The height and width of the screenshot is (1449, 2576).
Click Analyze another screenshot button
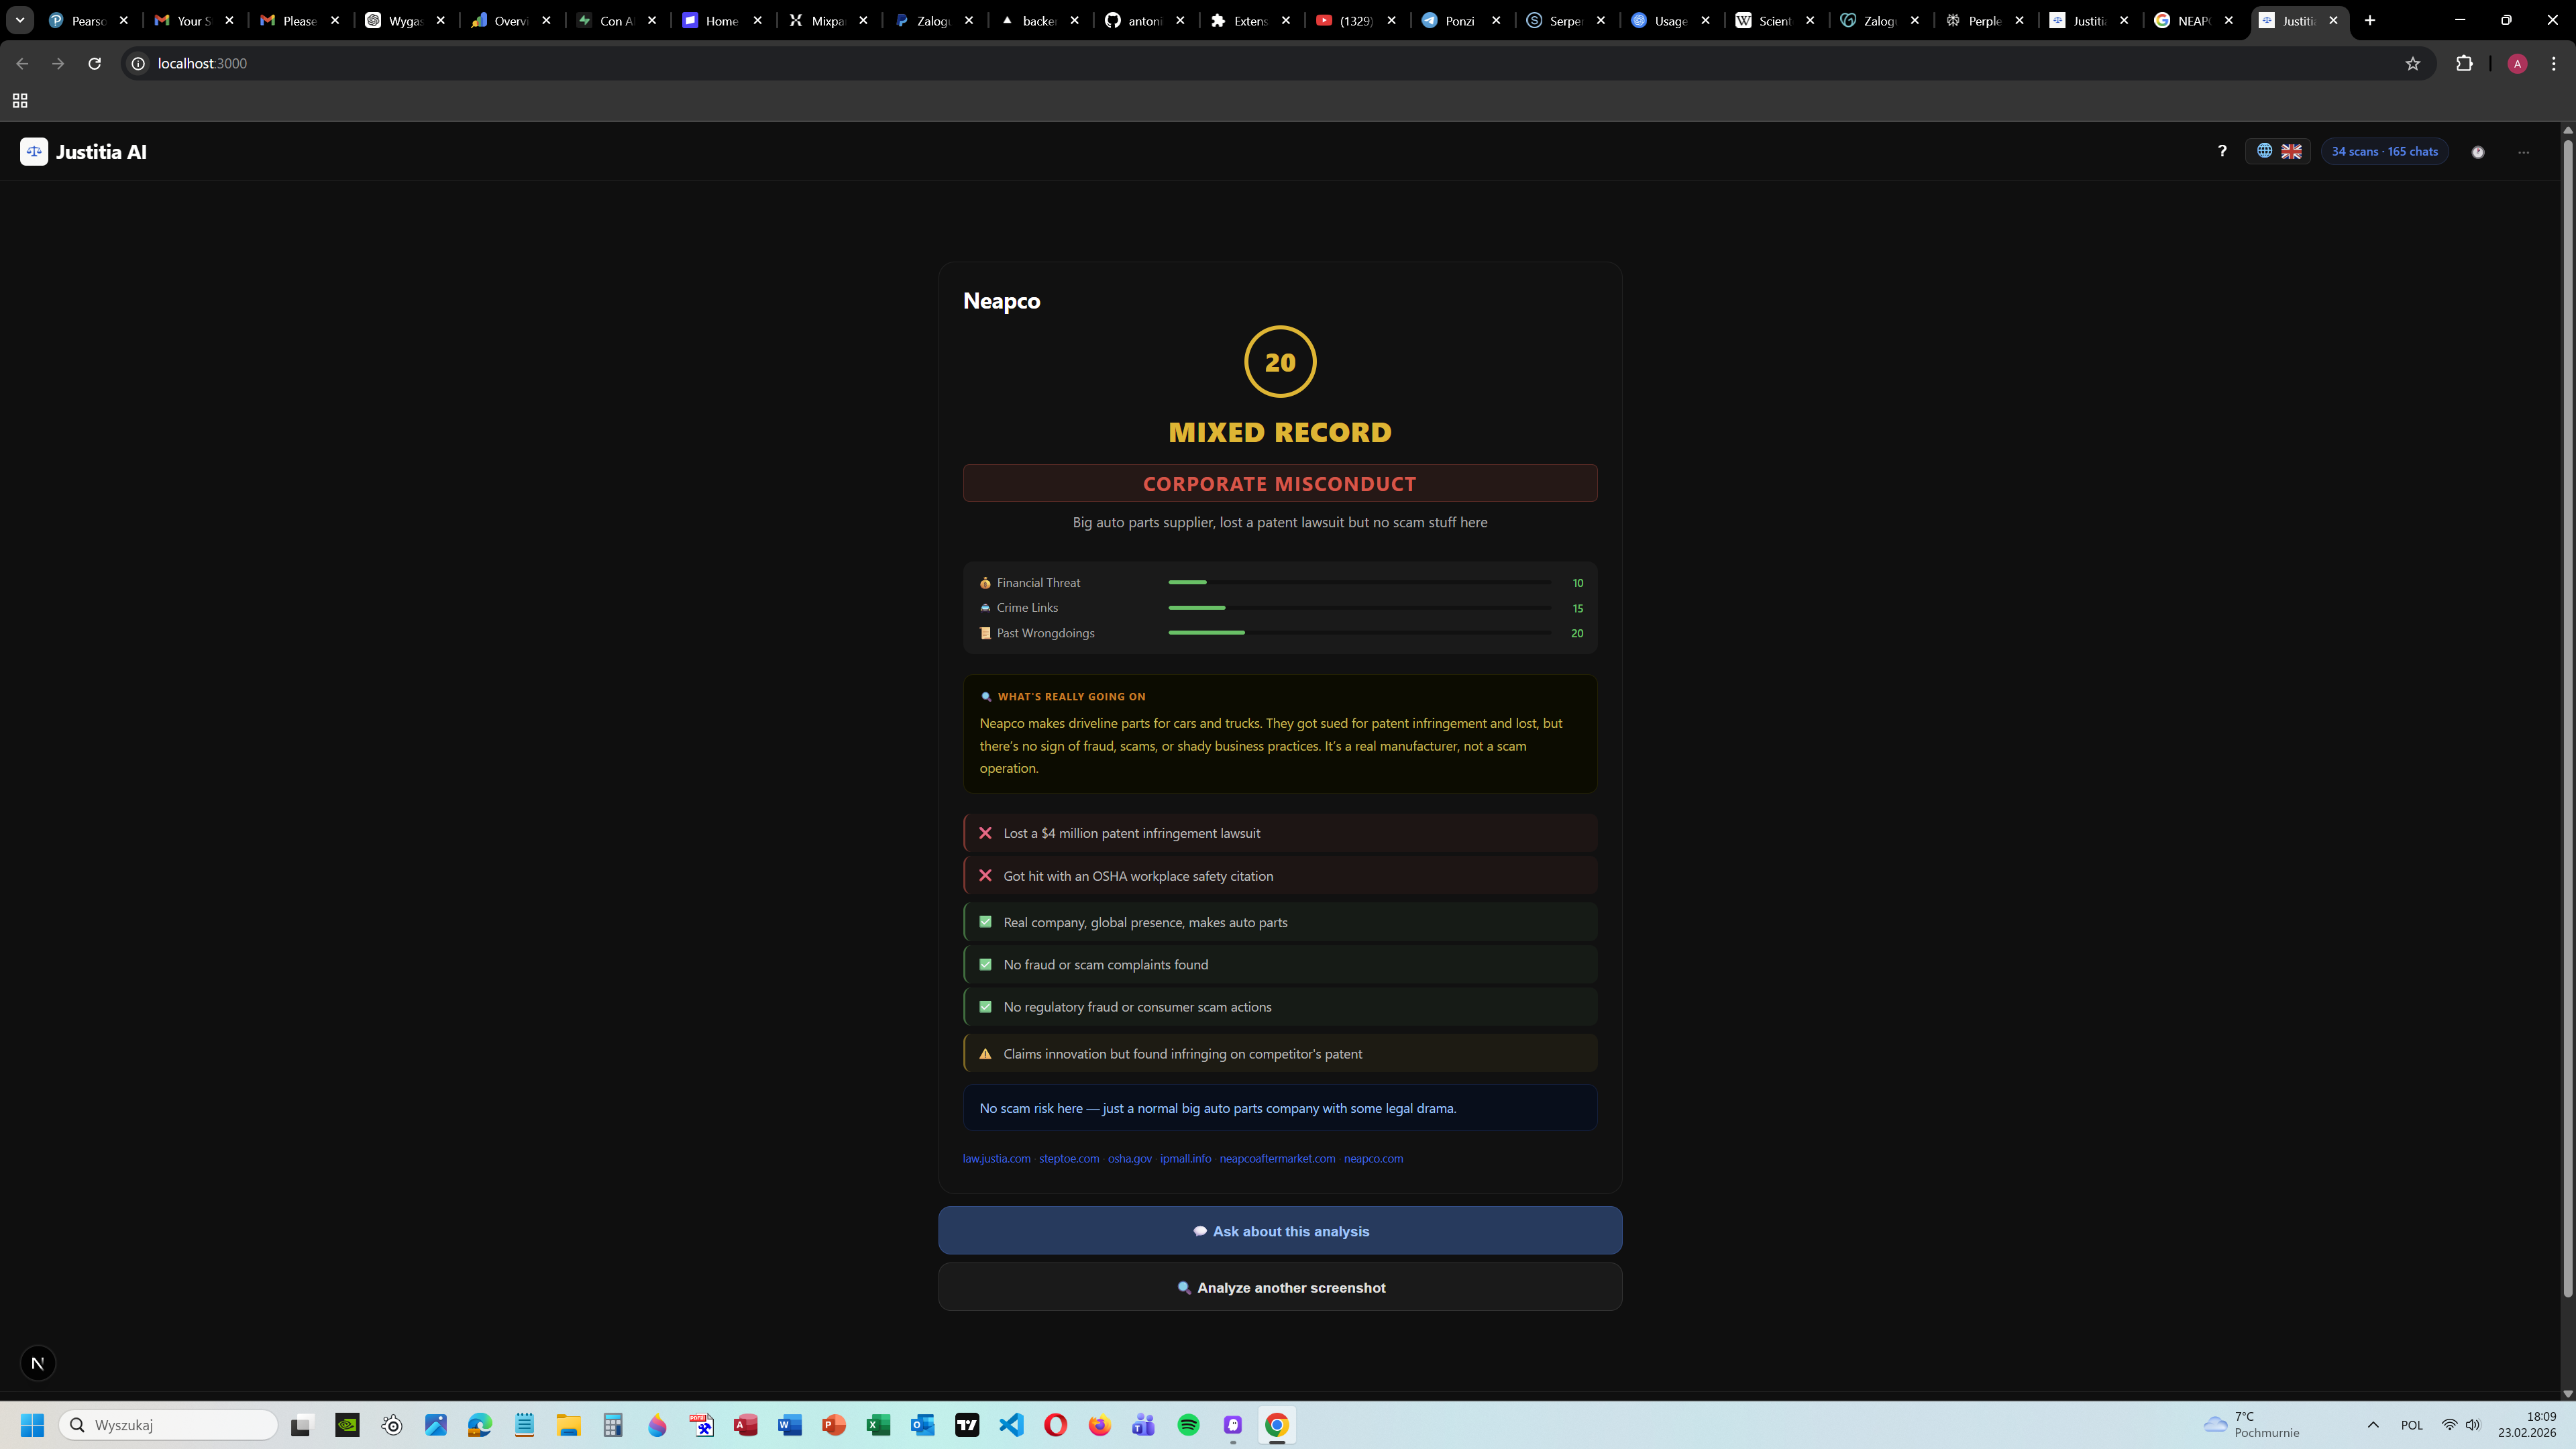tap(1280, 1287)
